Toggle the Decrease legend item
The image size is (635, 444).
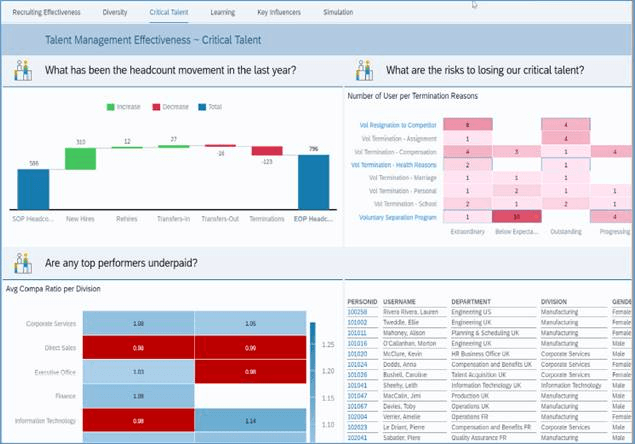[x=172, y=105]
